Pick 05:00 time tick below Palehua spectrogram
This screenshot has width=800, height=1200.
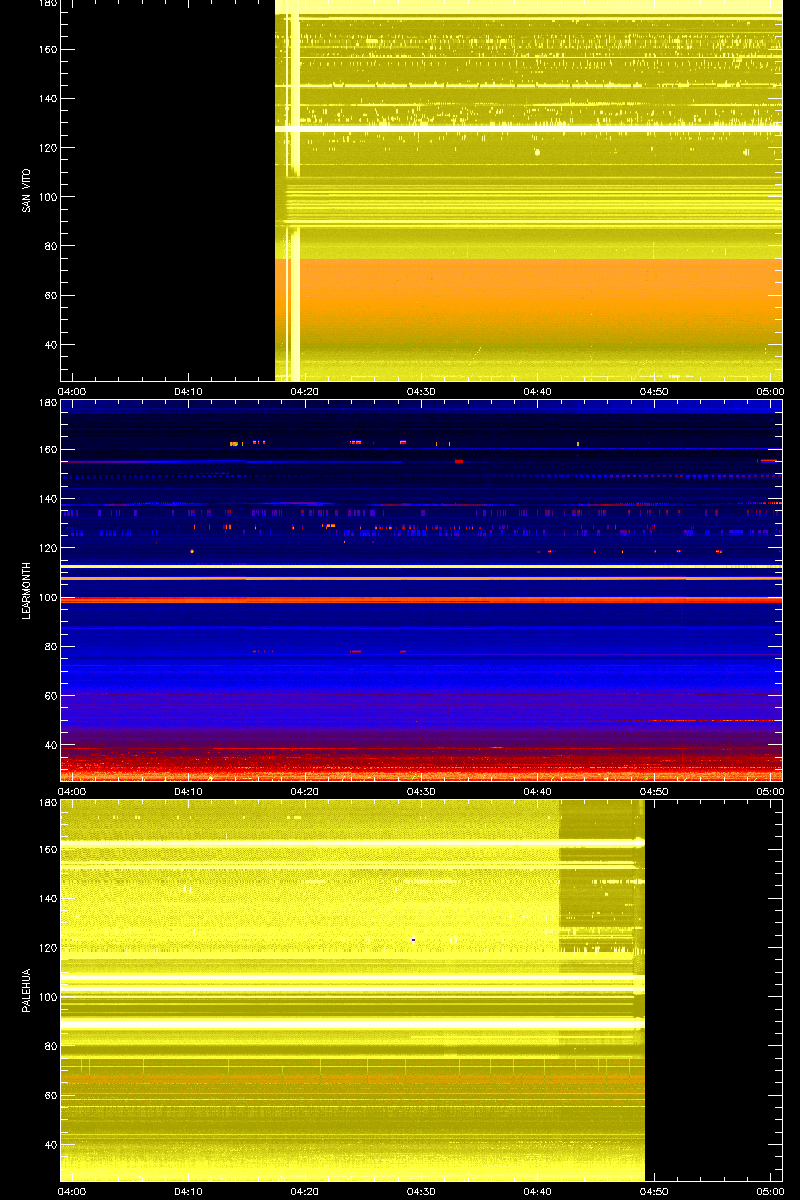click(x=770, y=1191)
